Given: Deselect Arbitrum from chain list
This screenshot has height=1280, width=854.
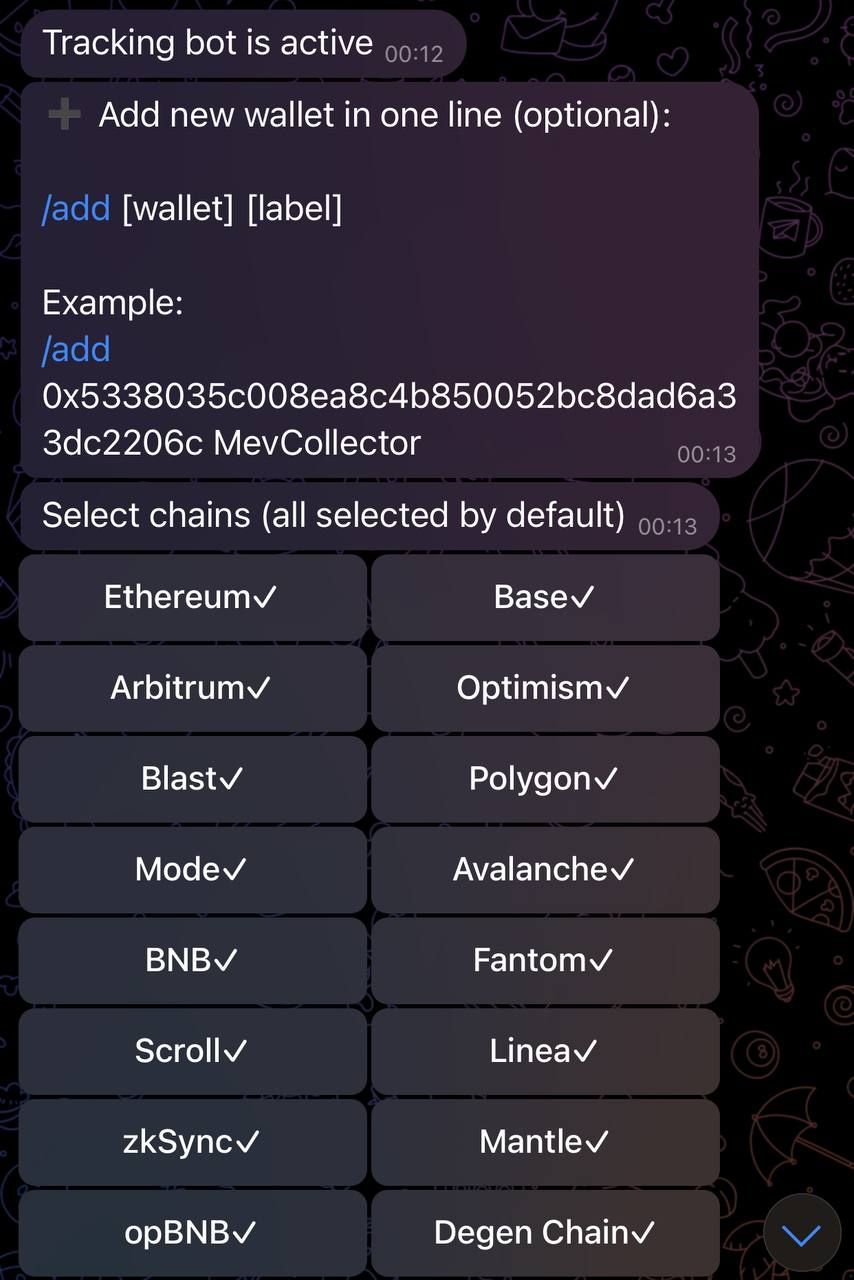Looking at the screenshot, I should point(191,687).
